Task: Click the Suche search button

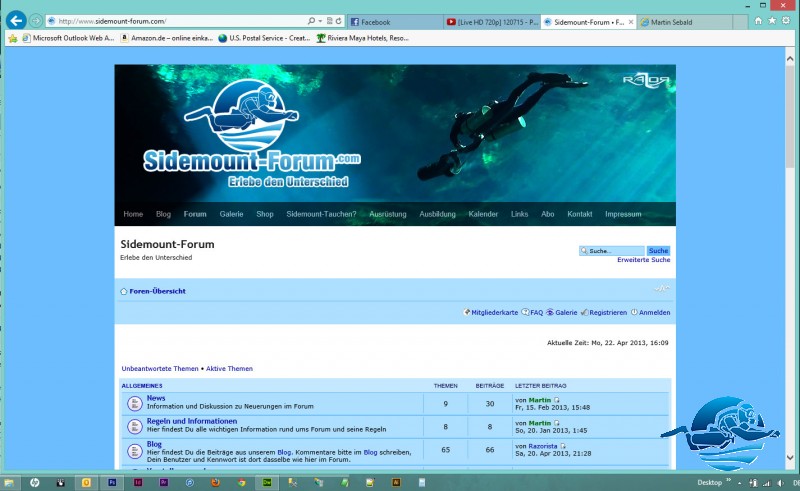Action: (x=658, y=251)
